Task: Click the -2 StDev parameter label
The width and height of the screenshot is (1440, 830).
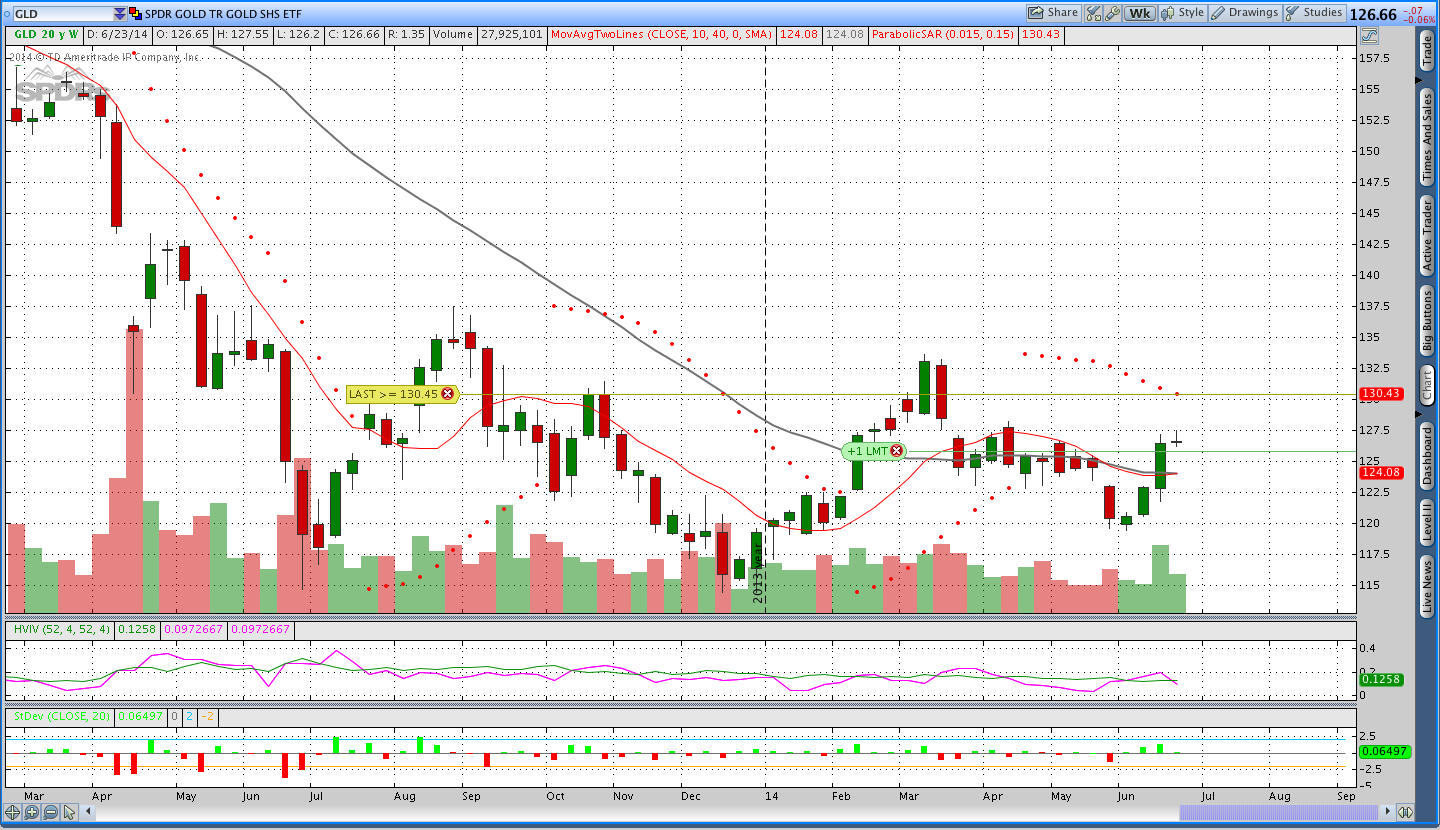Action: tap(207, 716)
